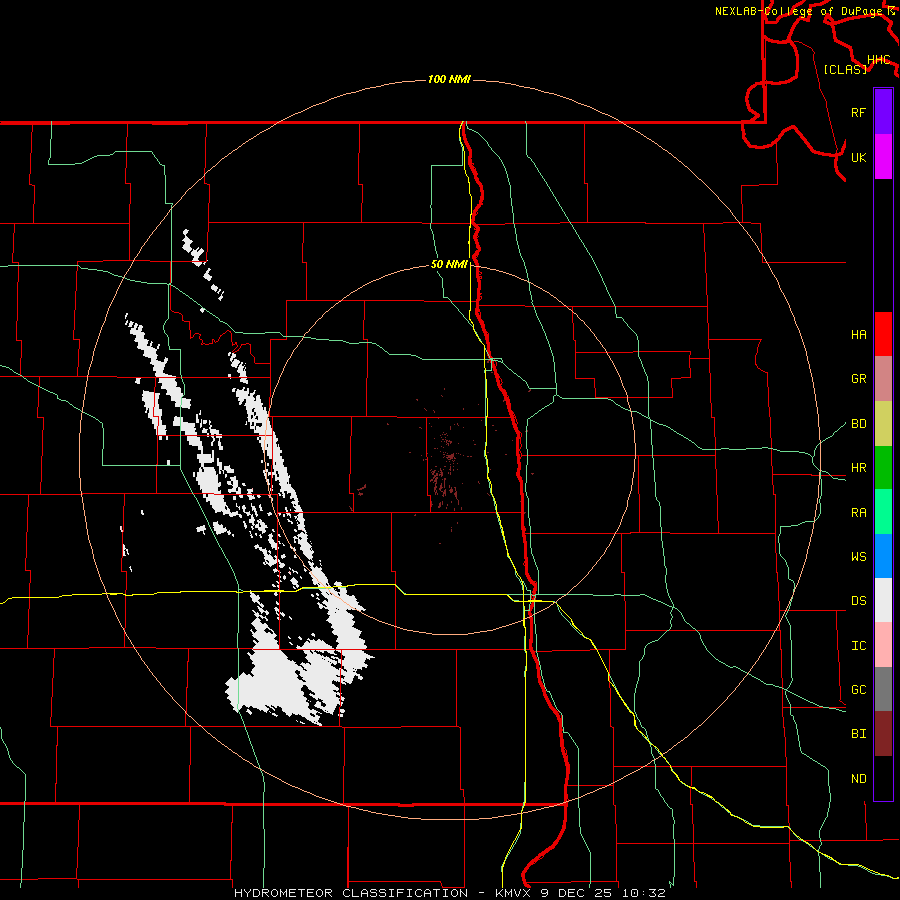
Task: Select the white DS dry snow swatch
Action: point(883,600)
